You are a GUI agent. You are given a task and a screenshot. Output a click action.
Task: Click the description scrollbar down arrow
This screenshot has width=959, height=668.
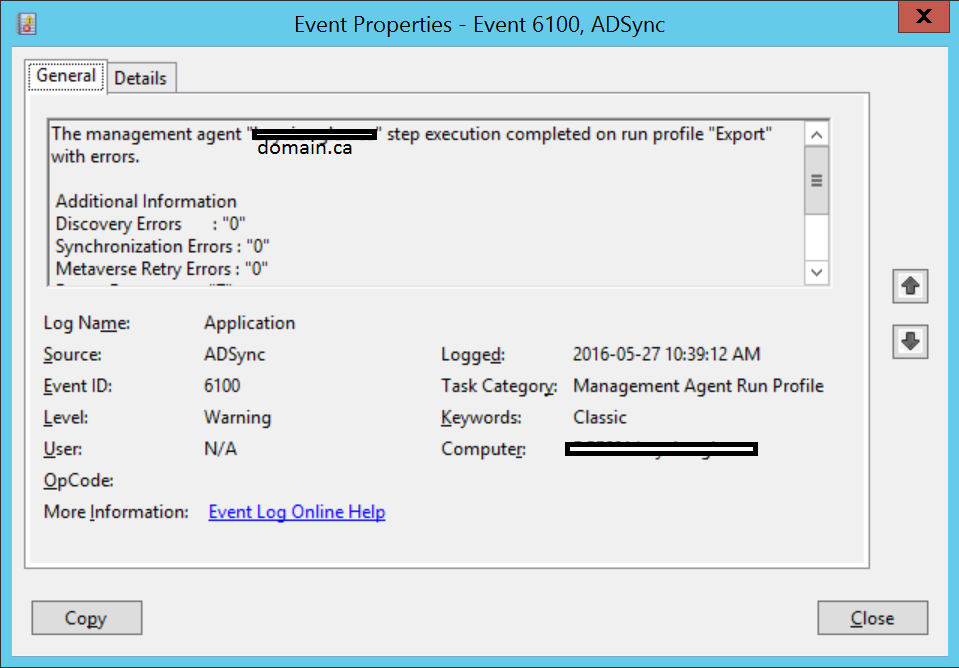coord(816,272)
